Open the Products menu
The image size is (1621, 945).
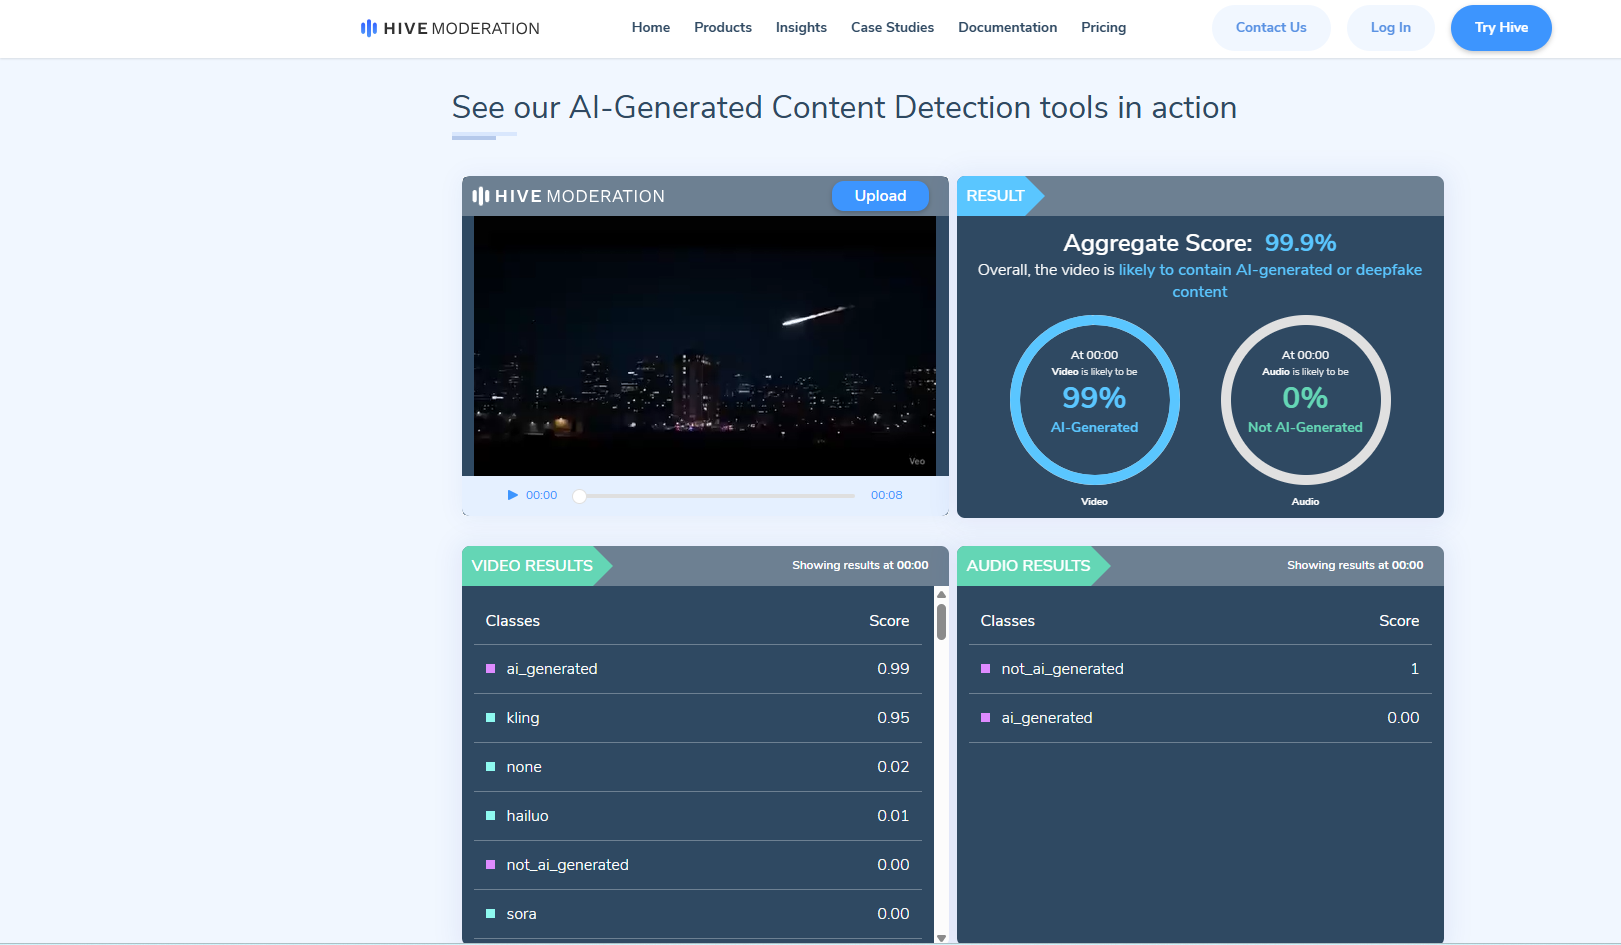[x=722, y=28]
